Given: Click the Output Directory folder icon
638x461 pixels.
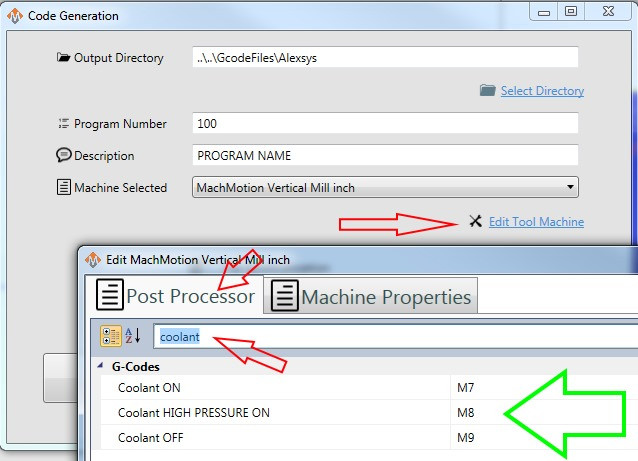Looking at the screenshot, I should (64, 58).
